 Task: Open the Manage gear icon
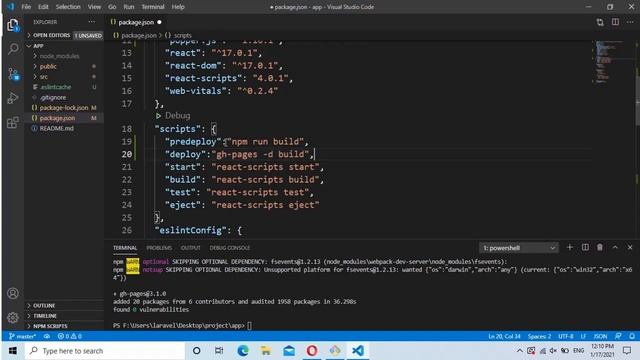(13, 317)
